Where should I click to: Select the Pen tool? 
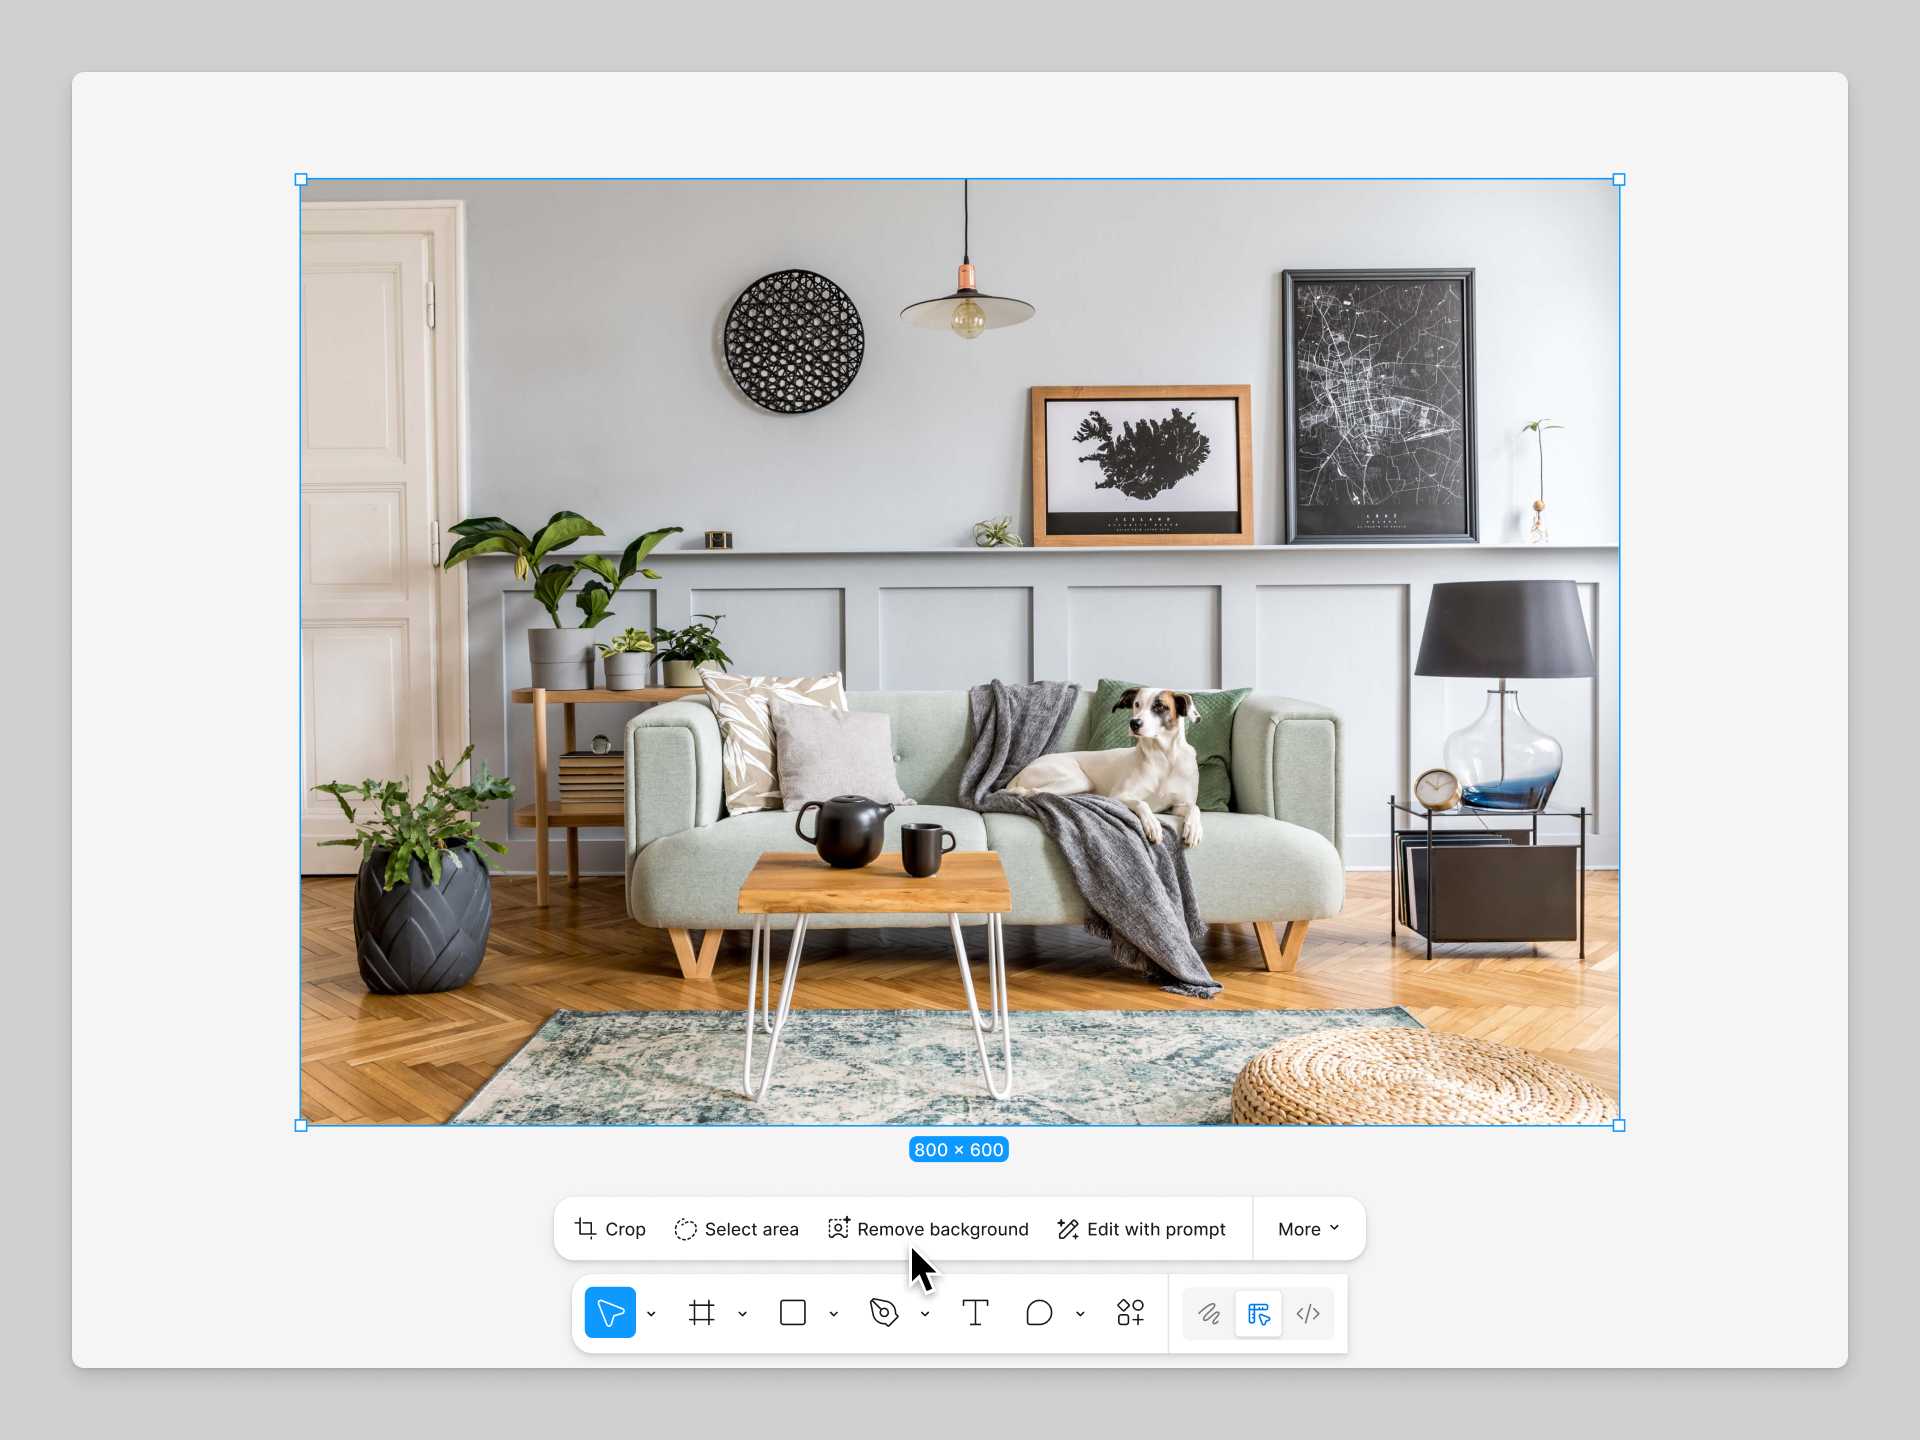(x=885, y=1313)
